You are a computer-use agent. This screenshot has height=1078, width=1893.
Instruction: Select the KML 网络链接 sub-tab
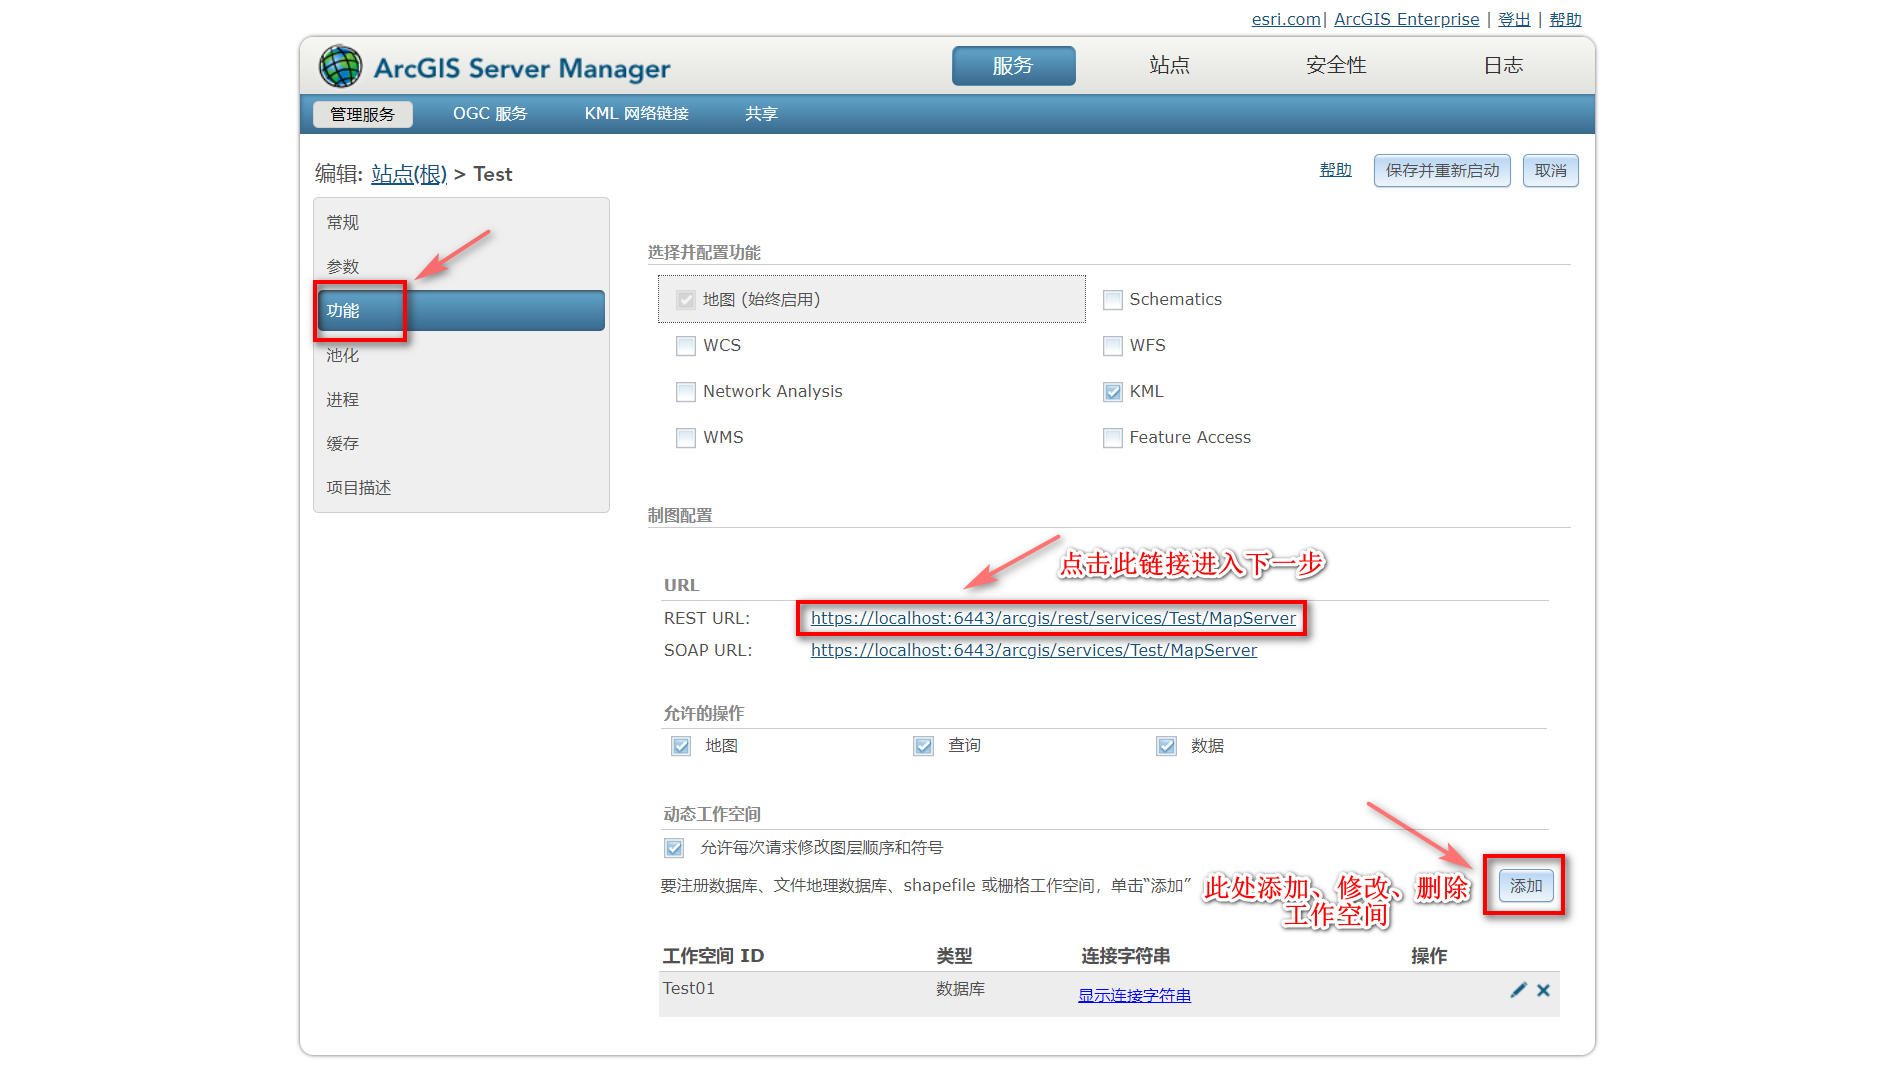pyautogui.click(x=637, y=114)
